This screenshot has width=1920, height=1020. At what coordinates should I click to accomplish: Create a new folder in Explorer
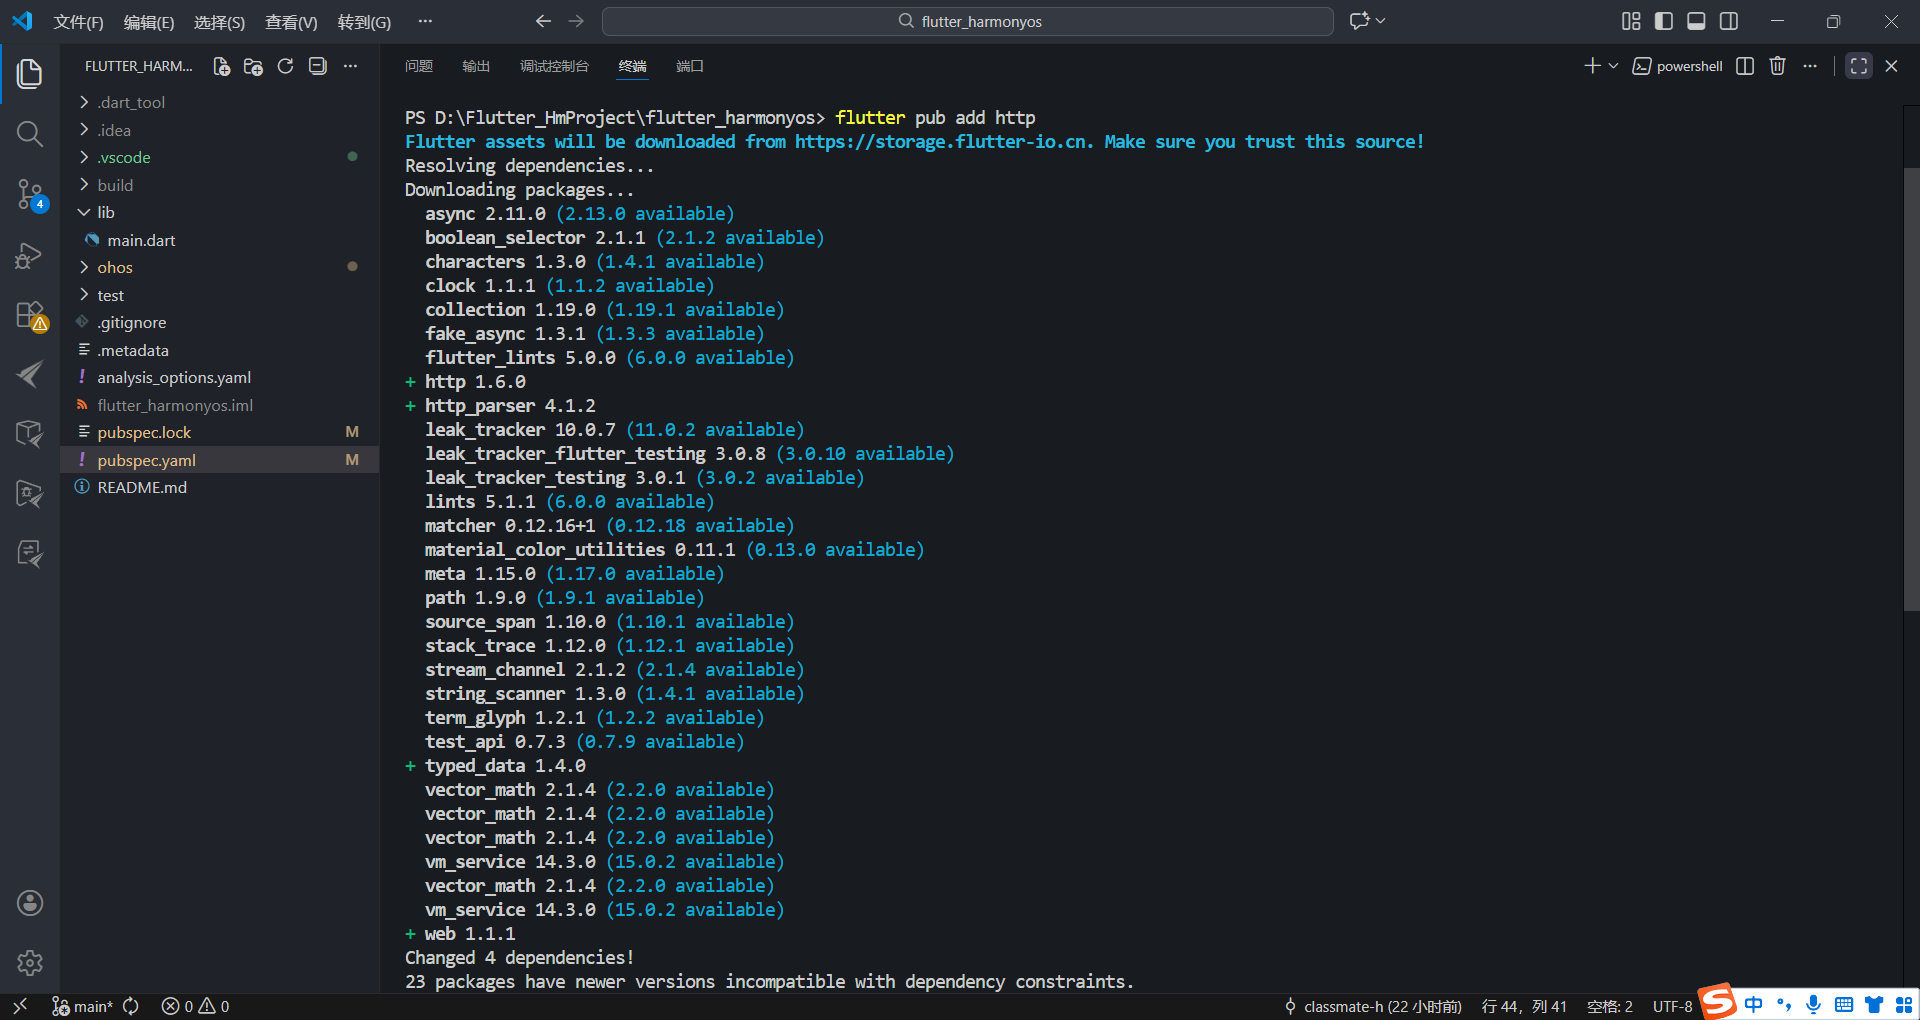pos(253,66)
